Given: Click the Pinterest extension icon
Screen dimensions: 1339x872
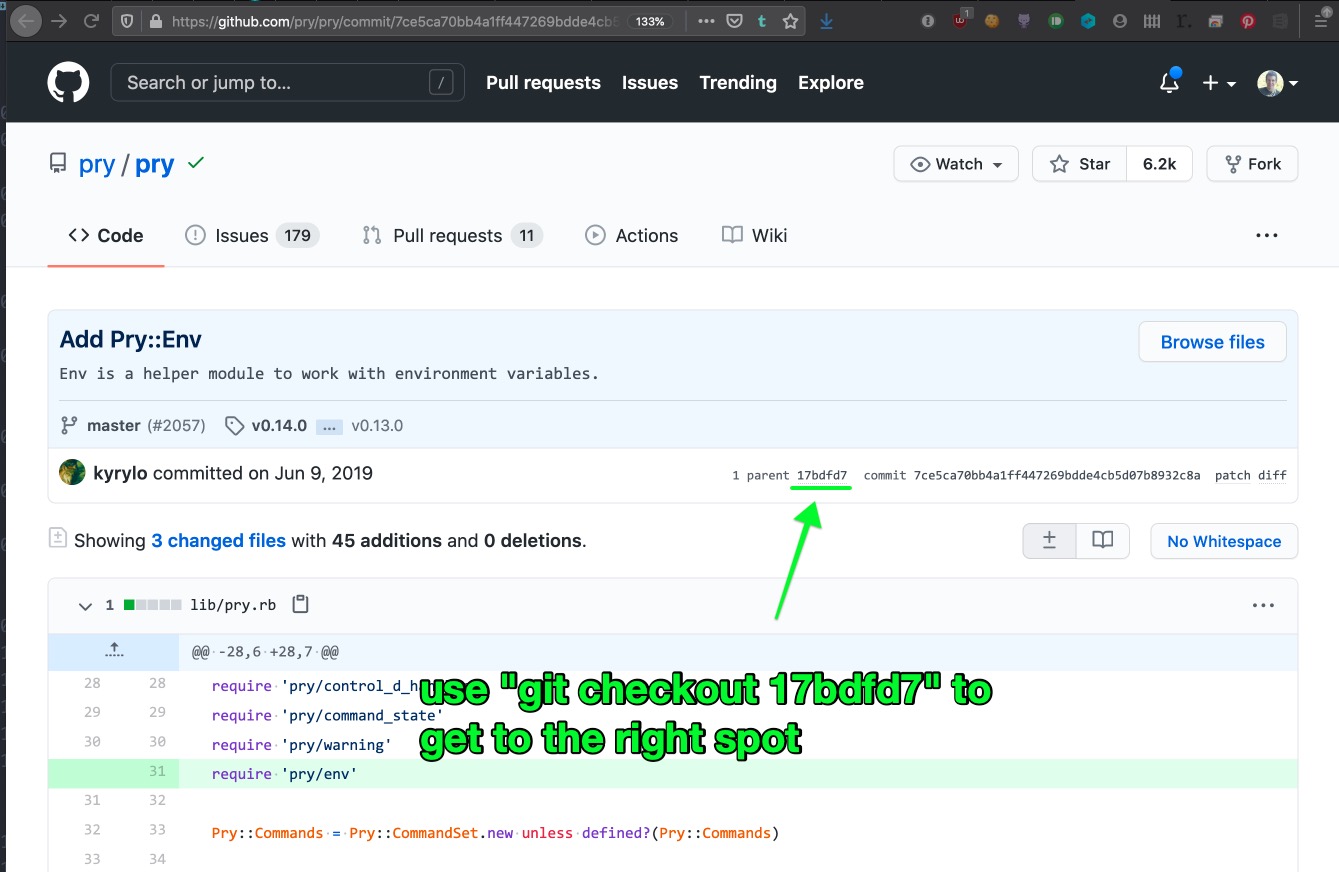Looking at the screenshot, I should click(1248, 21).
